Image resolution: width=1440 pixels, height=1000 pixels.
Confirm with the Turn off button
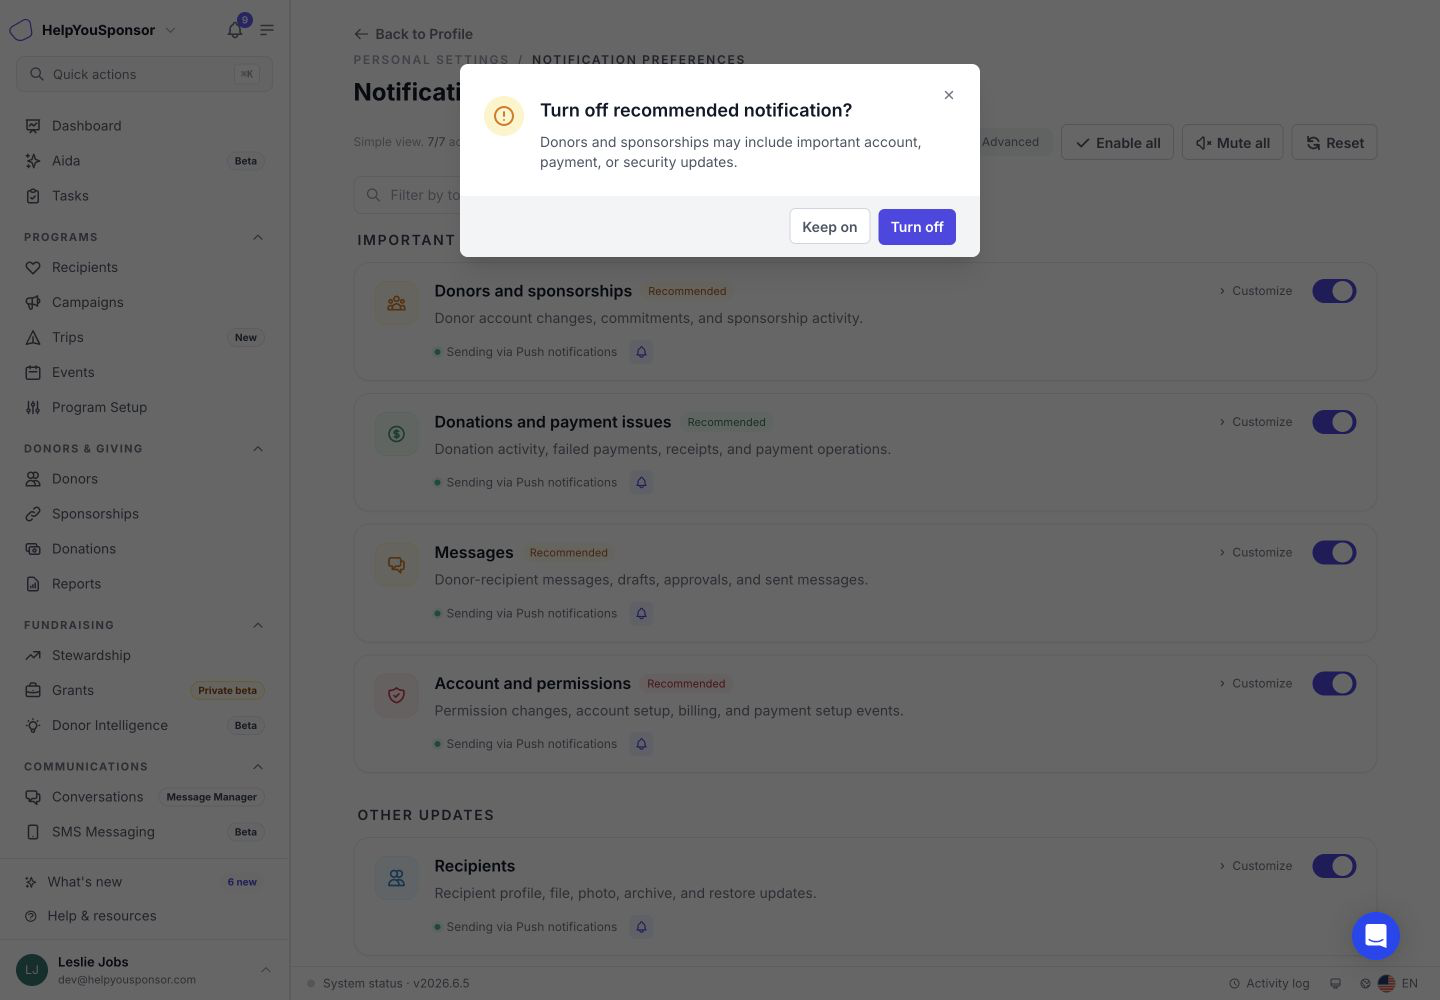(917, 227)
